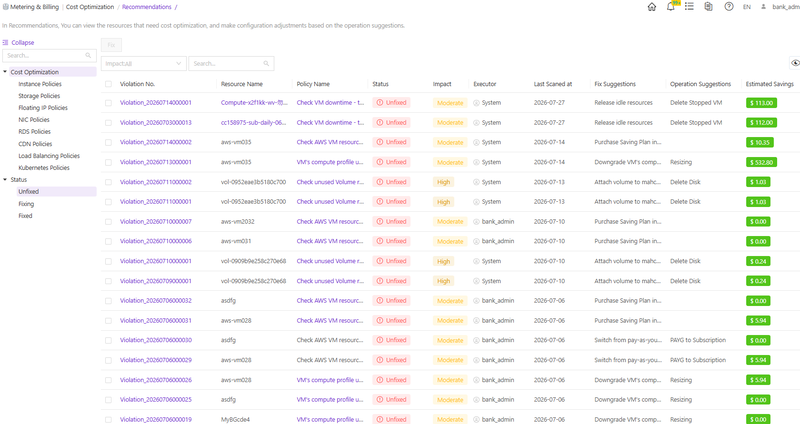Check row Violation_20260713000001
This screenshot has width=800, height=424.
(108, 162)
